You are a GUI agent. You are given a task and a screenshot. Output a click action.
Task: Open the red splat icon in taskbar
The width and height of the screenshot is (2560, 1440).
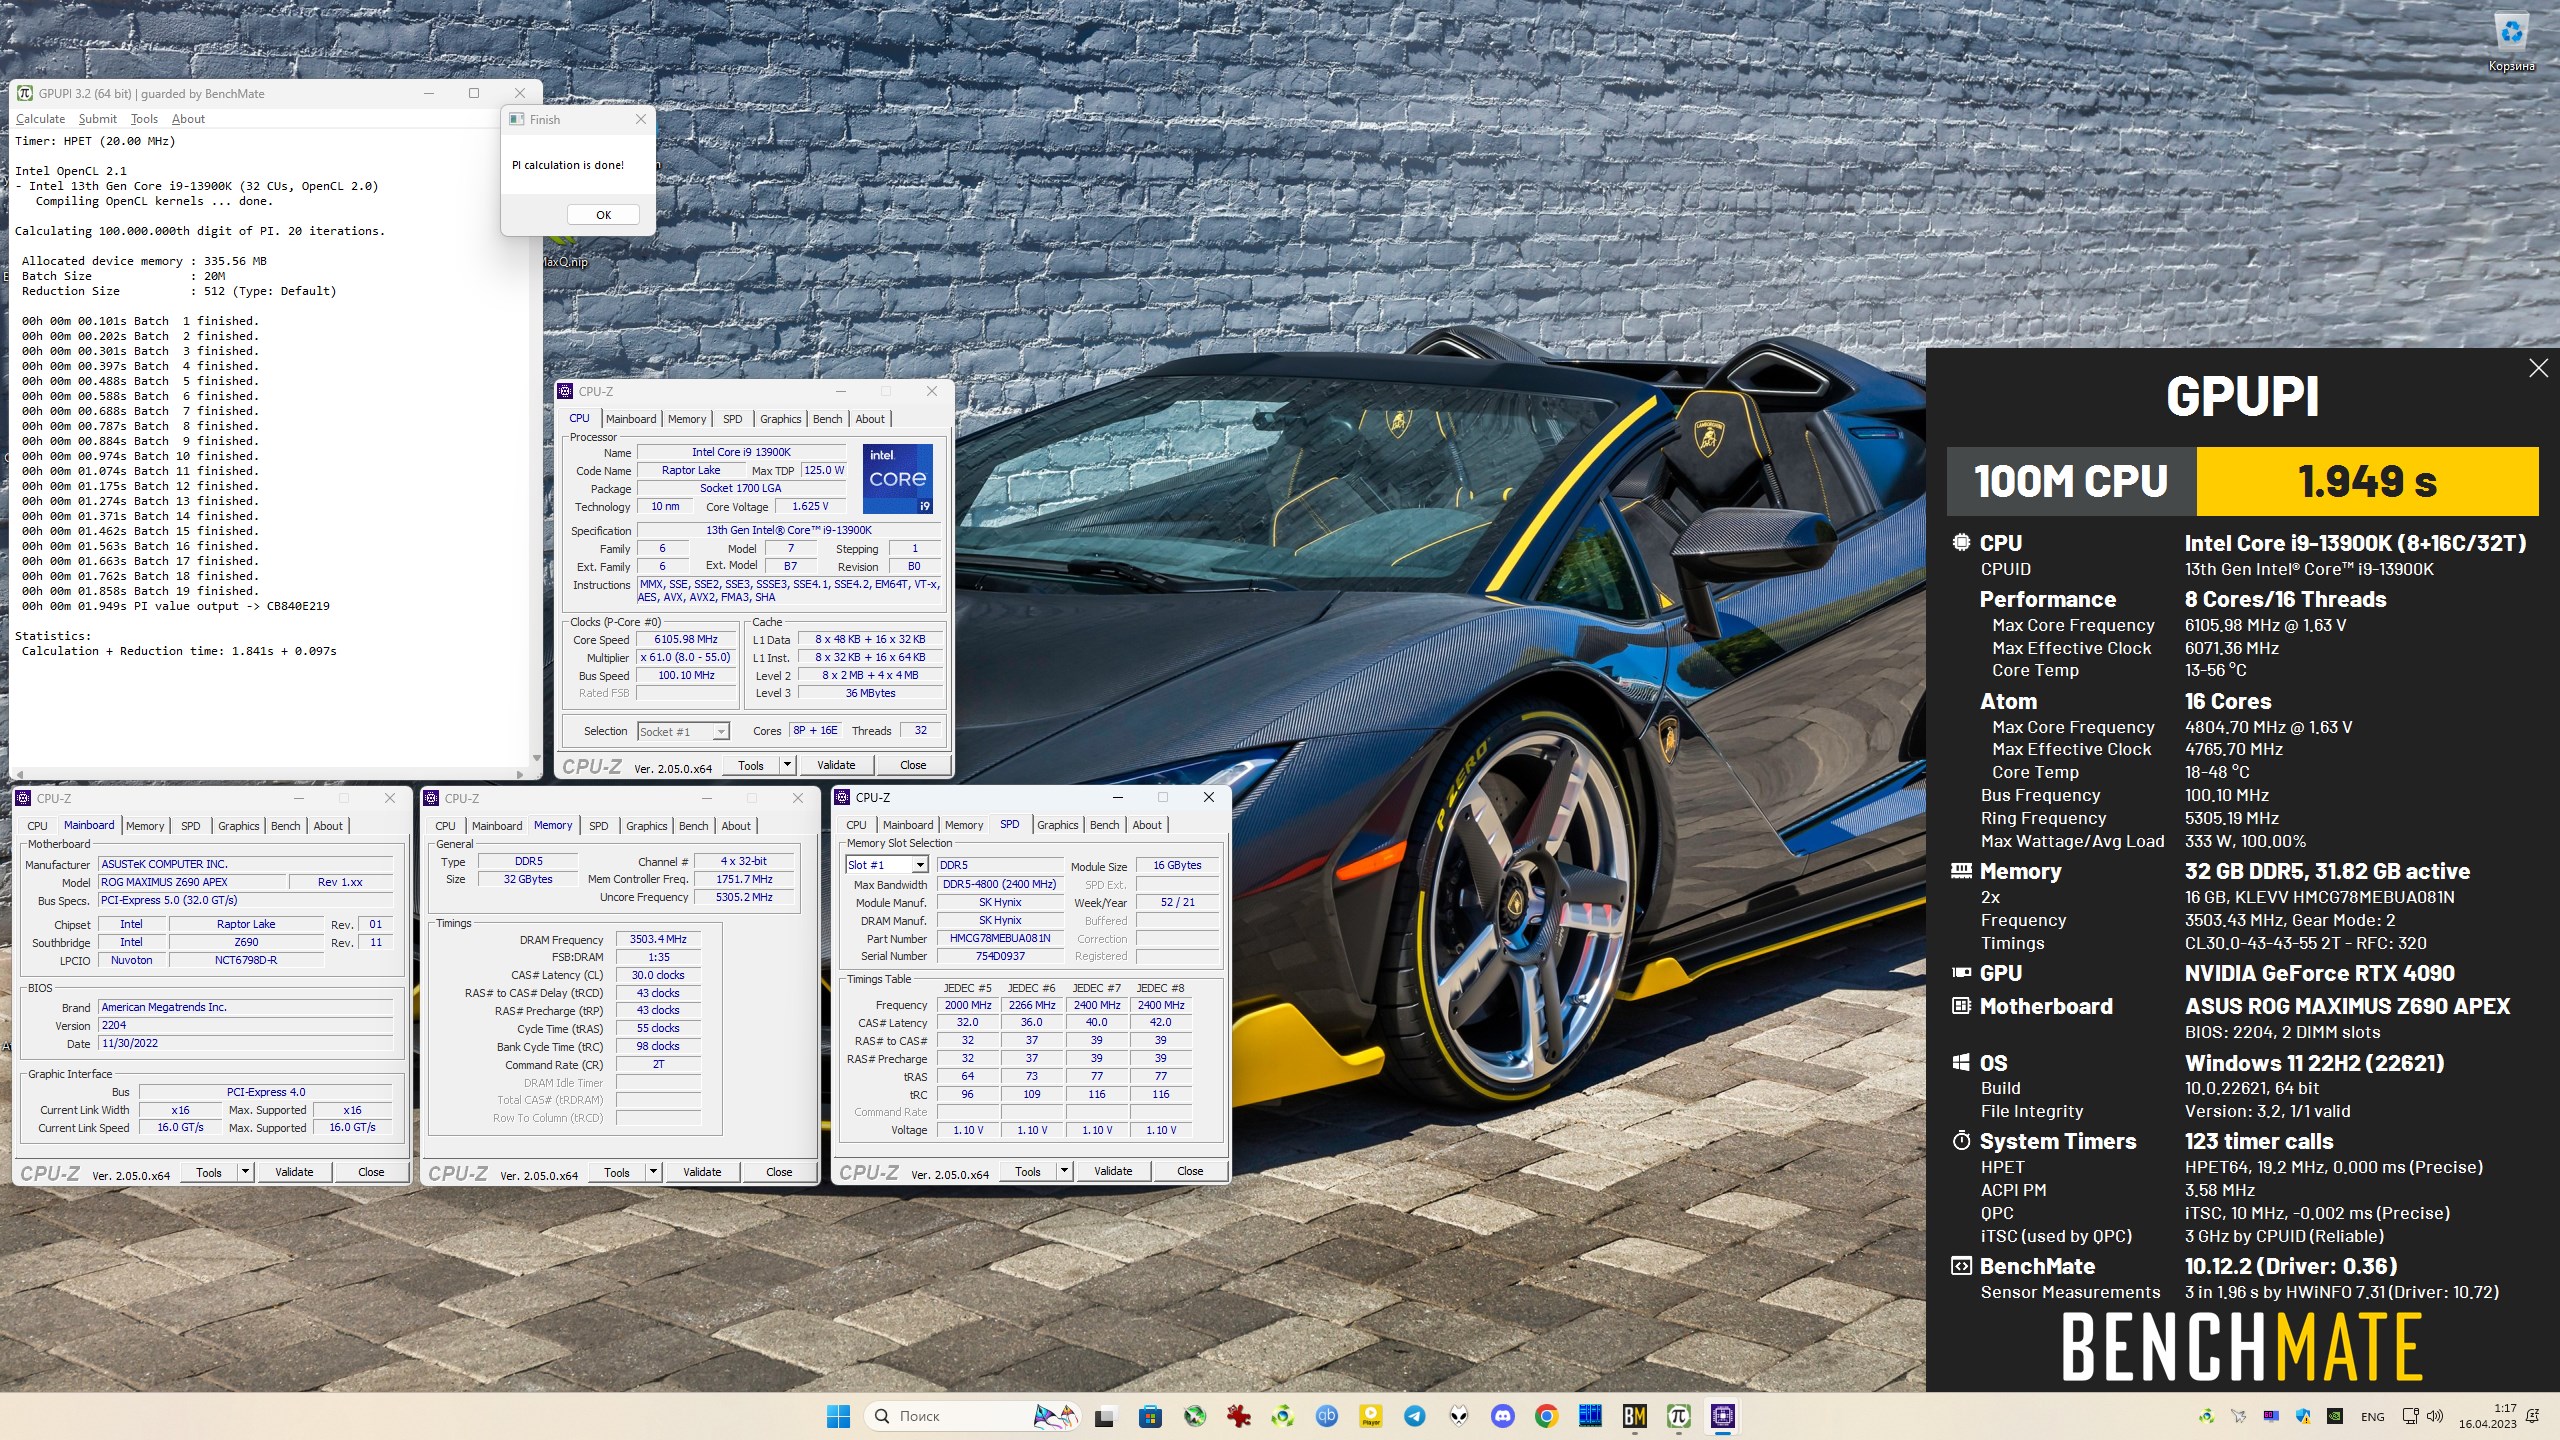click(1239, 1416)
